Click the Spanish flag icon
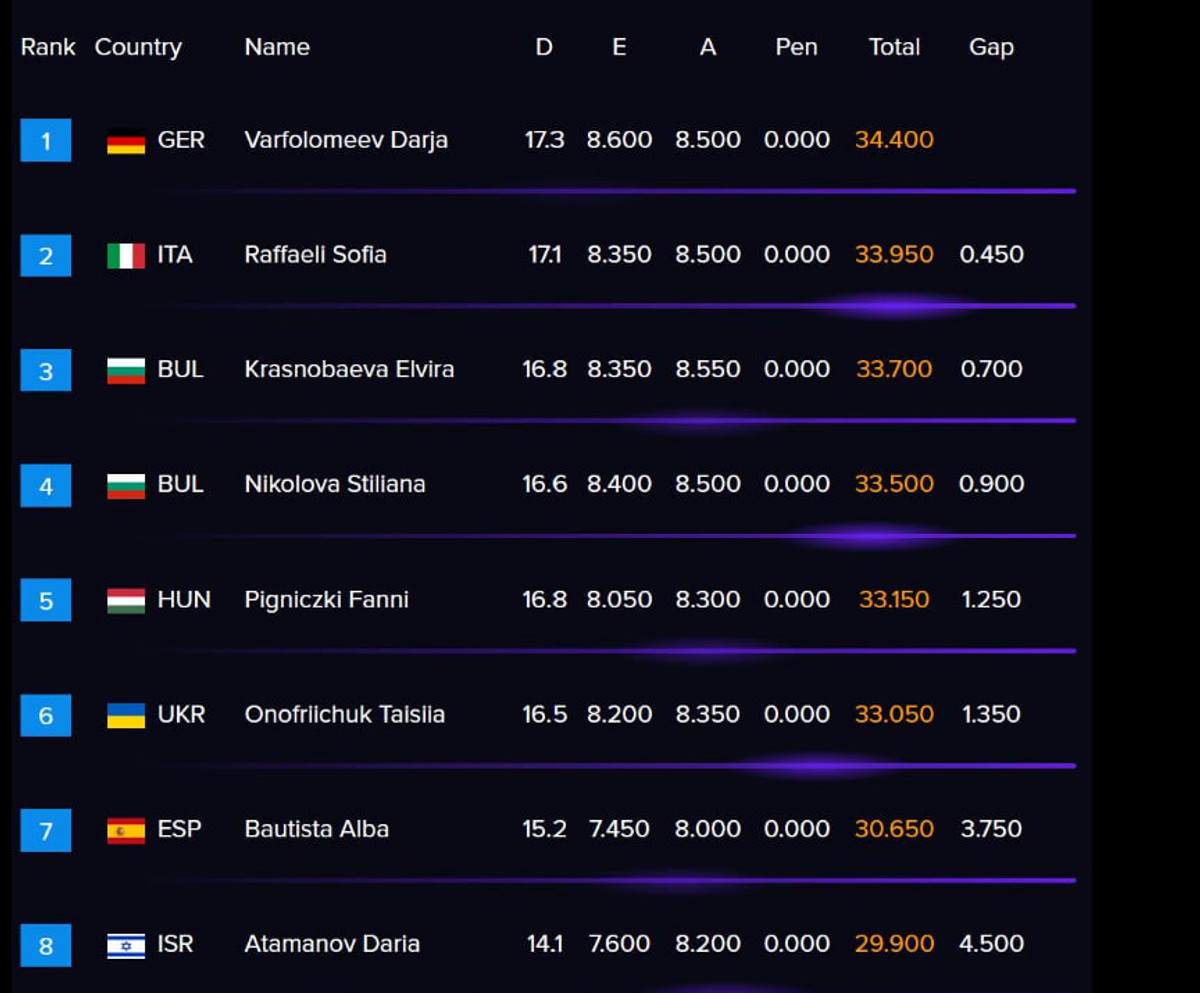Screen dimensions: 1200x993 [126, 831]
